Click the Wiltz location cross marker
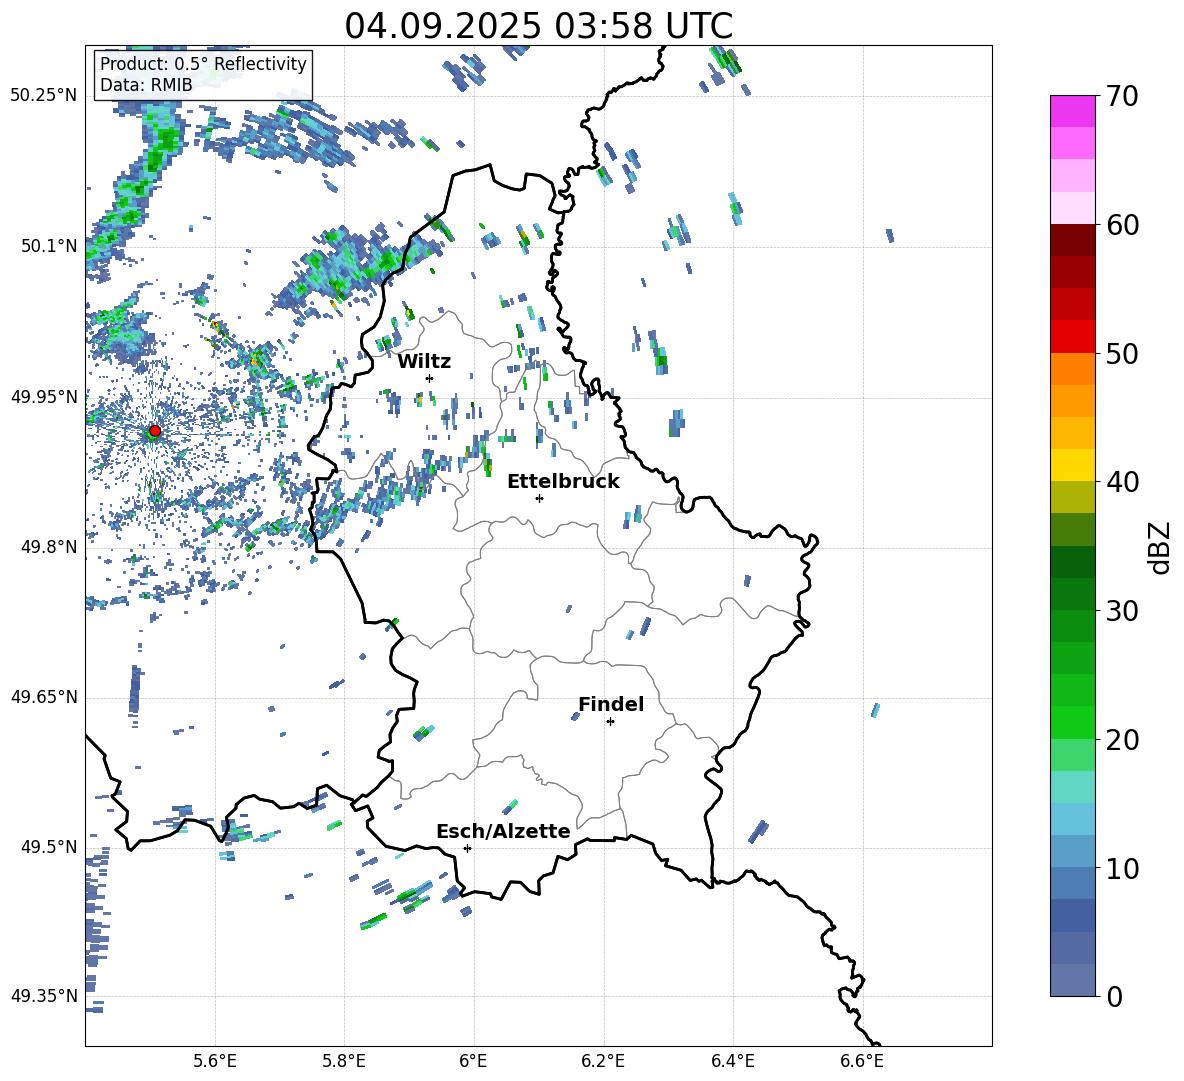The height and width of the screenshot is (1081, 1184). pos(430,378)
